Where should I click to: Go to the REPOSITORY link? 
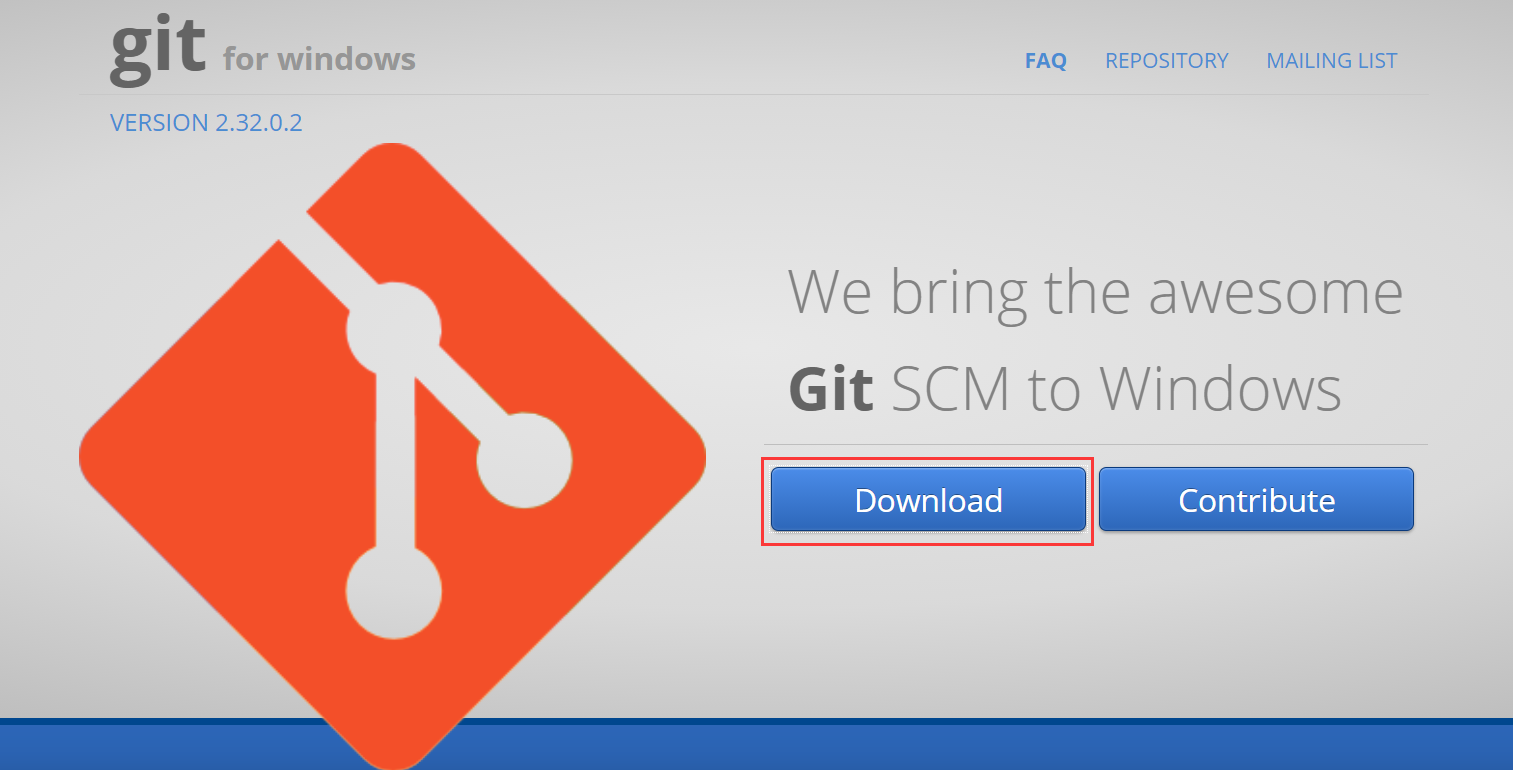1166,61
